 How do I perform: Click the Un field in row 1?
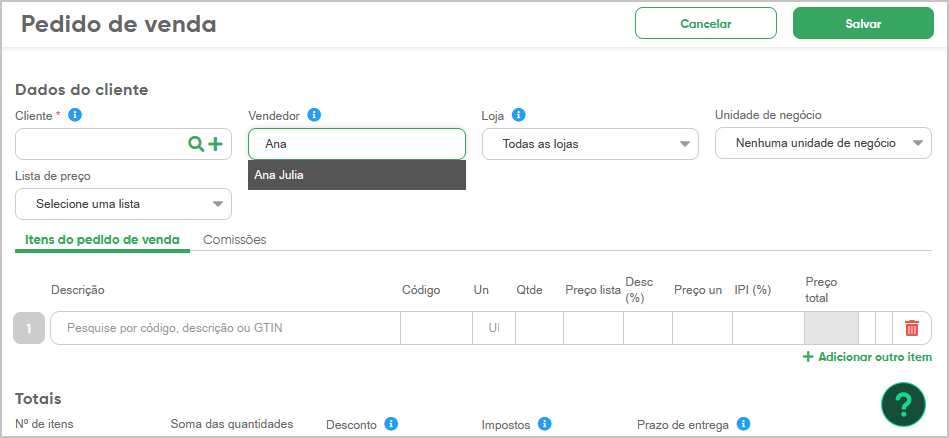tap(494, 328)
